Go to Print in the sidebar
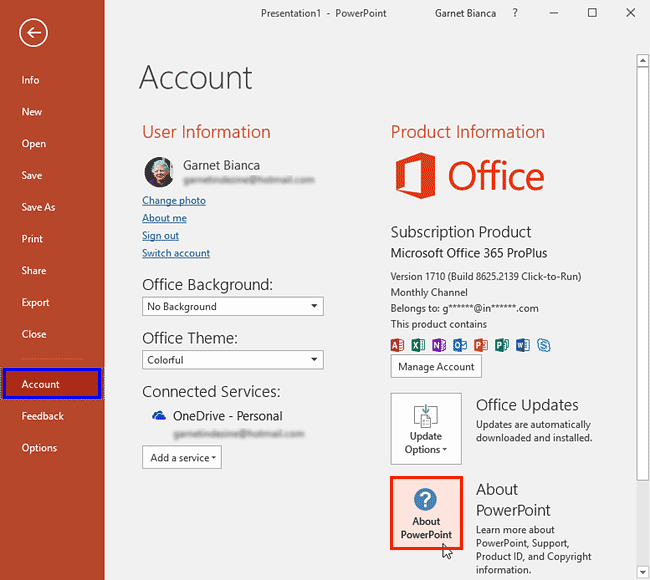 pos(32,239)
